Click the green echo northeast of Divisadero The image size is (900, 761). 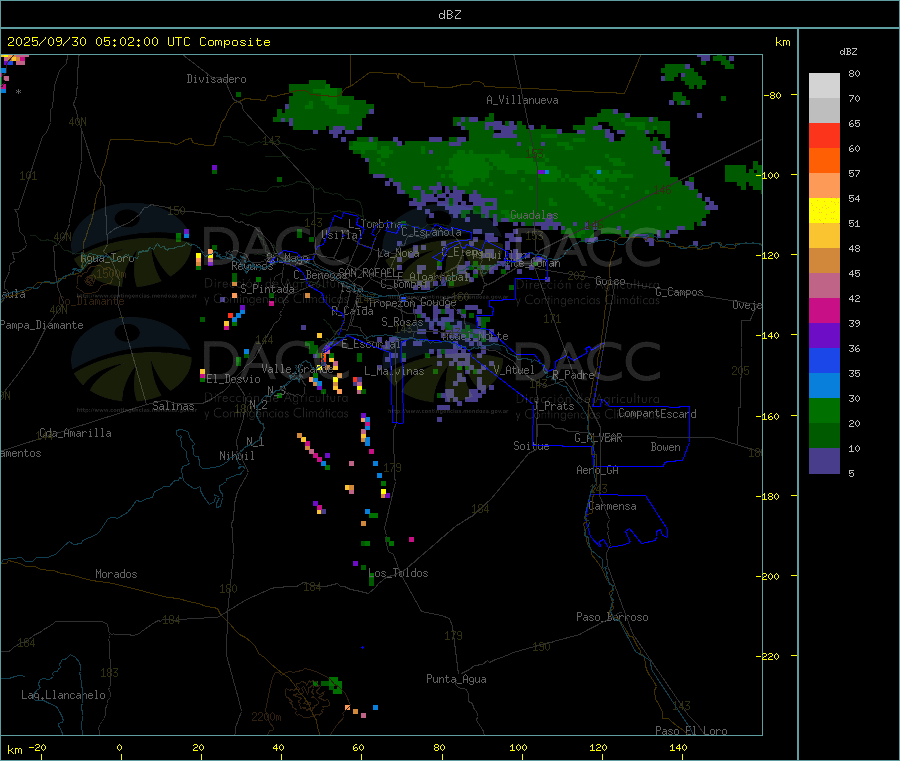coord(324,106)
